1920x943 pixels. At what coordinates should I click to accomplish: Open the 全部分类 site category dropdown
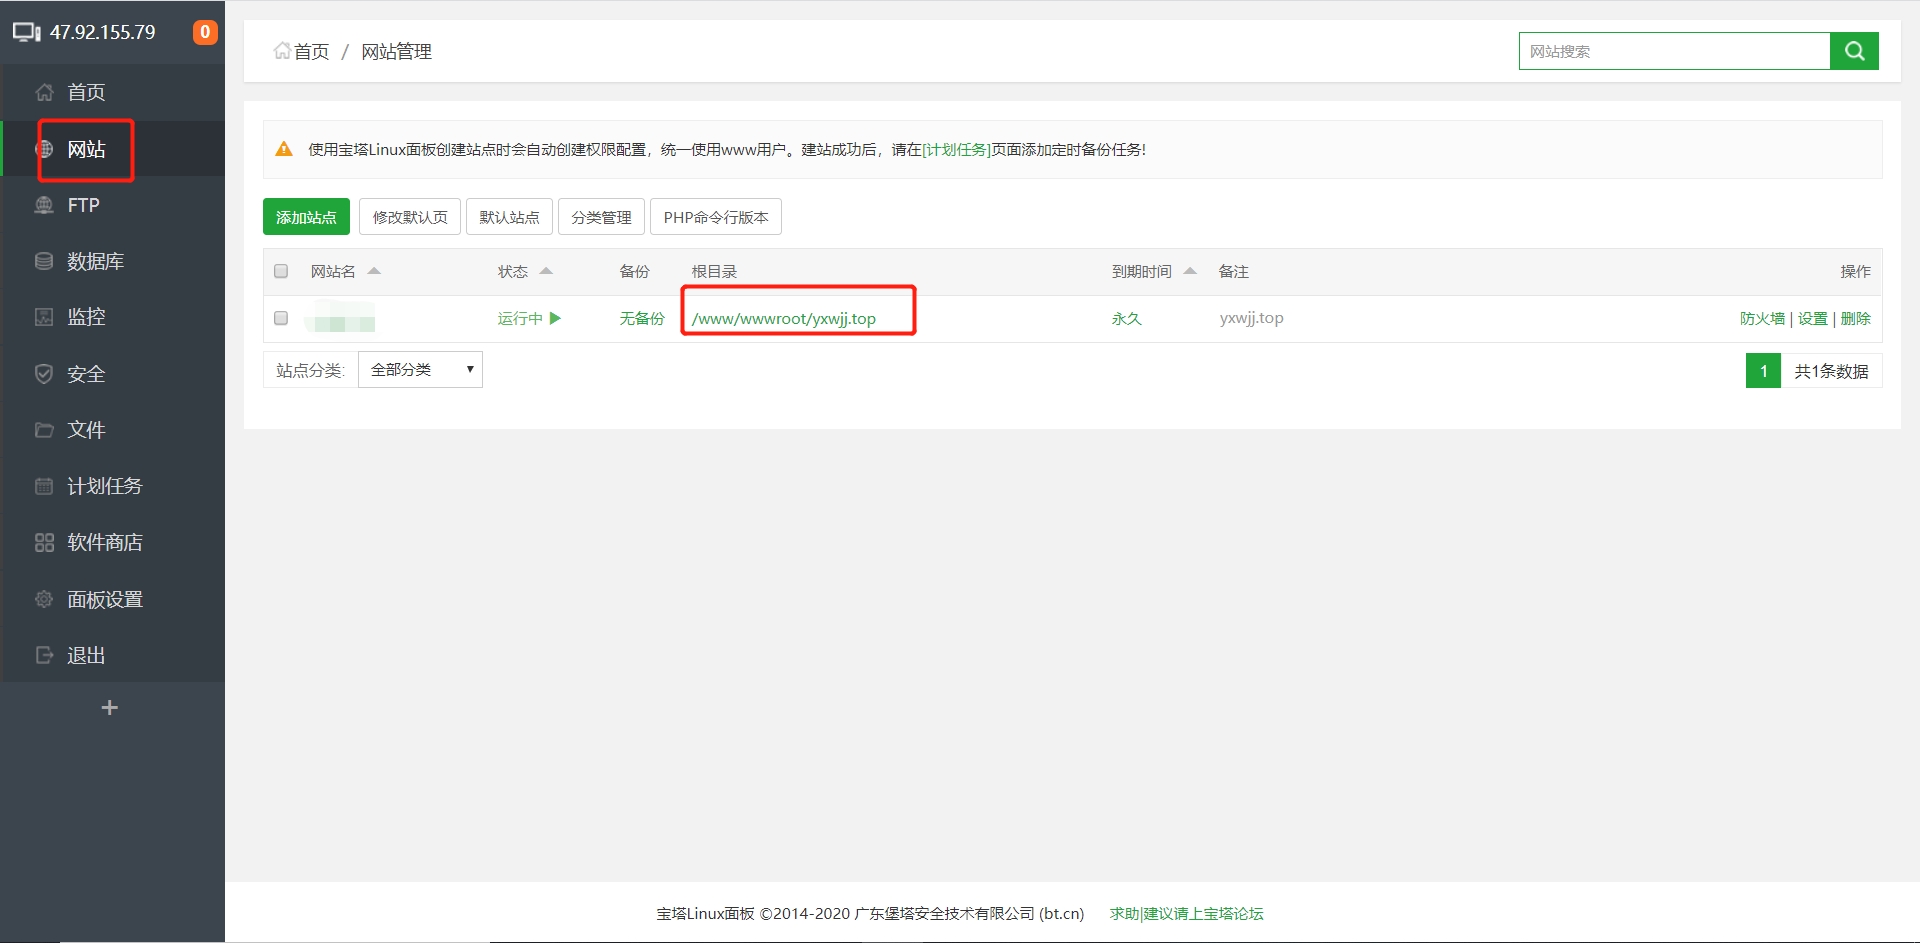[420, 369]
